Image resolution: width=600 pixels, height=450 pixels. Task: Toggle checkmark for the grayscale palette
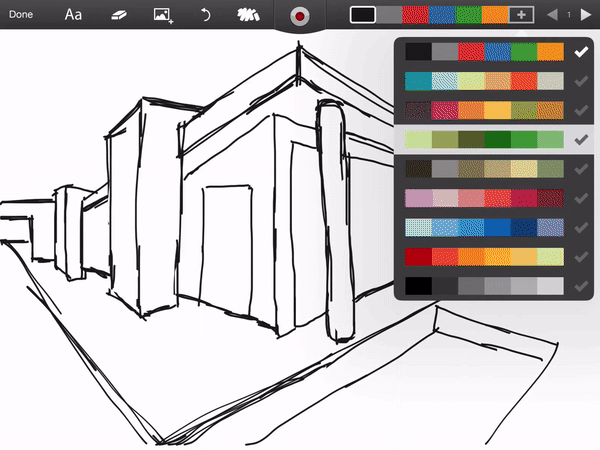[581, 286]
